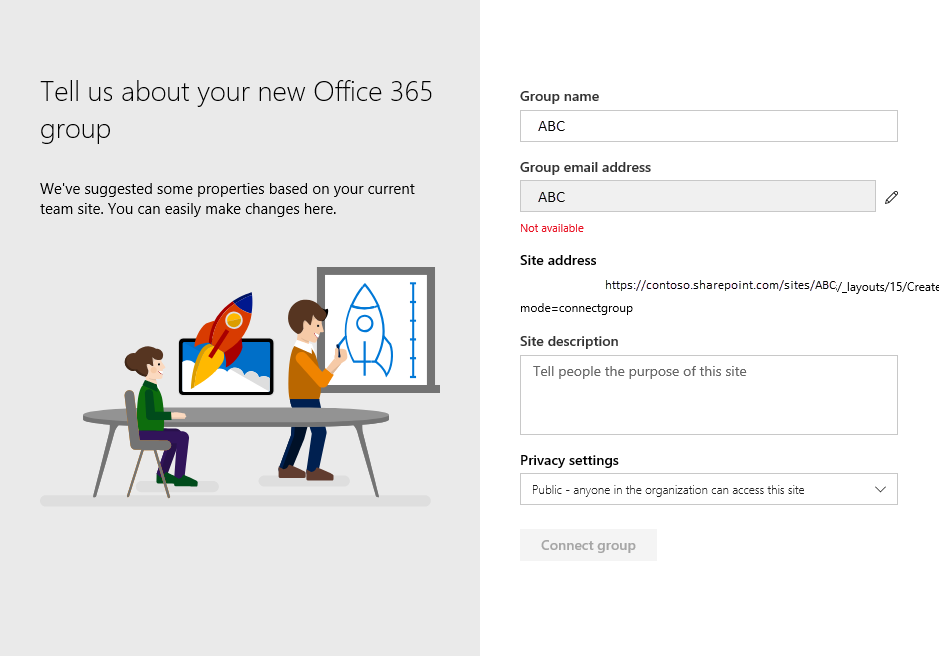
Task: Click the 'Not available' error text
Action: [x=552, y=228]
